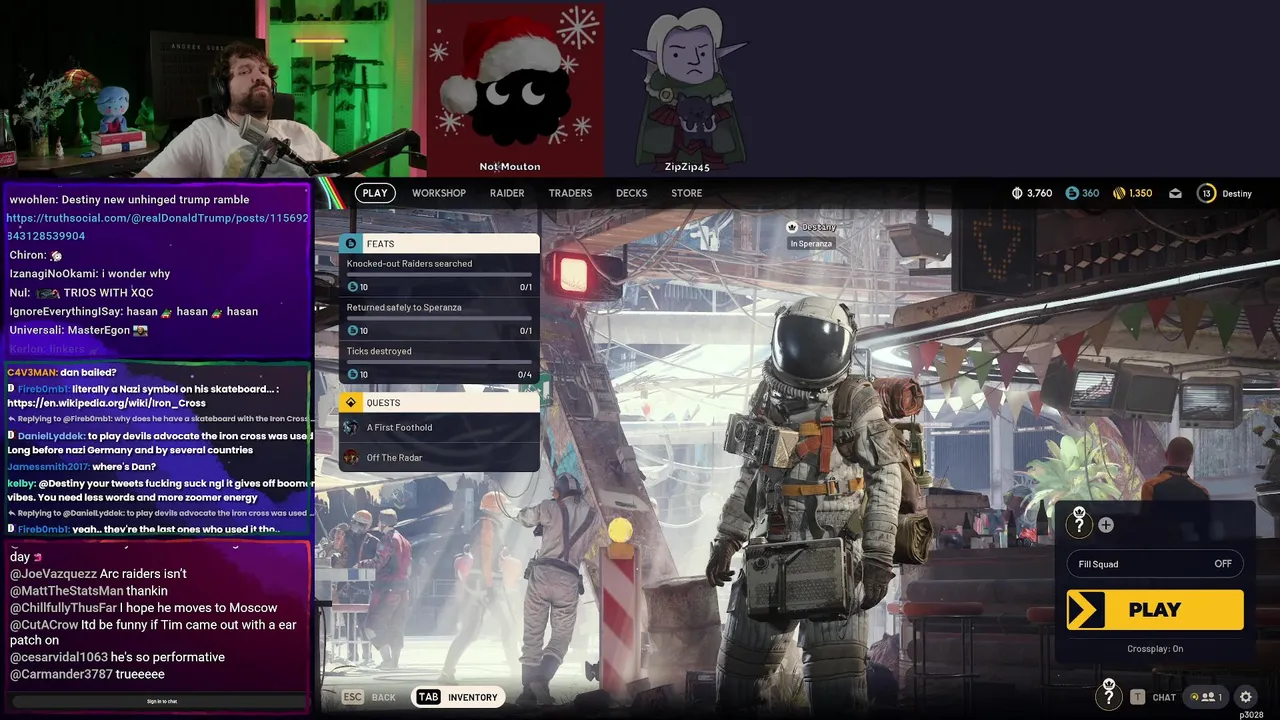This screenshot has height=720, width=1280.
Task: Click the Destiny In Speranza nameplate above the character
Action: pos(812,235)
